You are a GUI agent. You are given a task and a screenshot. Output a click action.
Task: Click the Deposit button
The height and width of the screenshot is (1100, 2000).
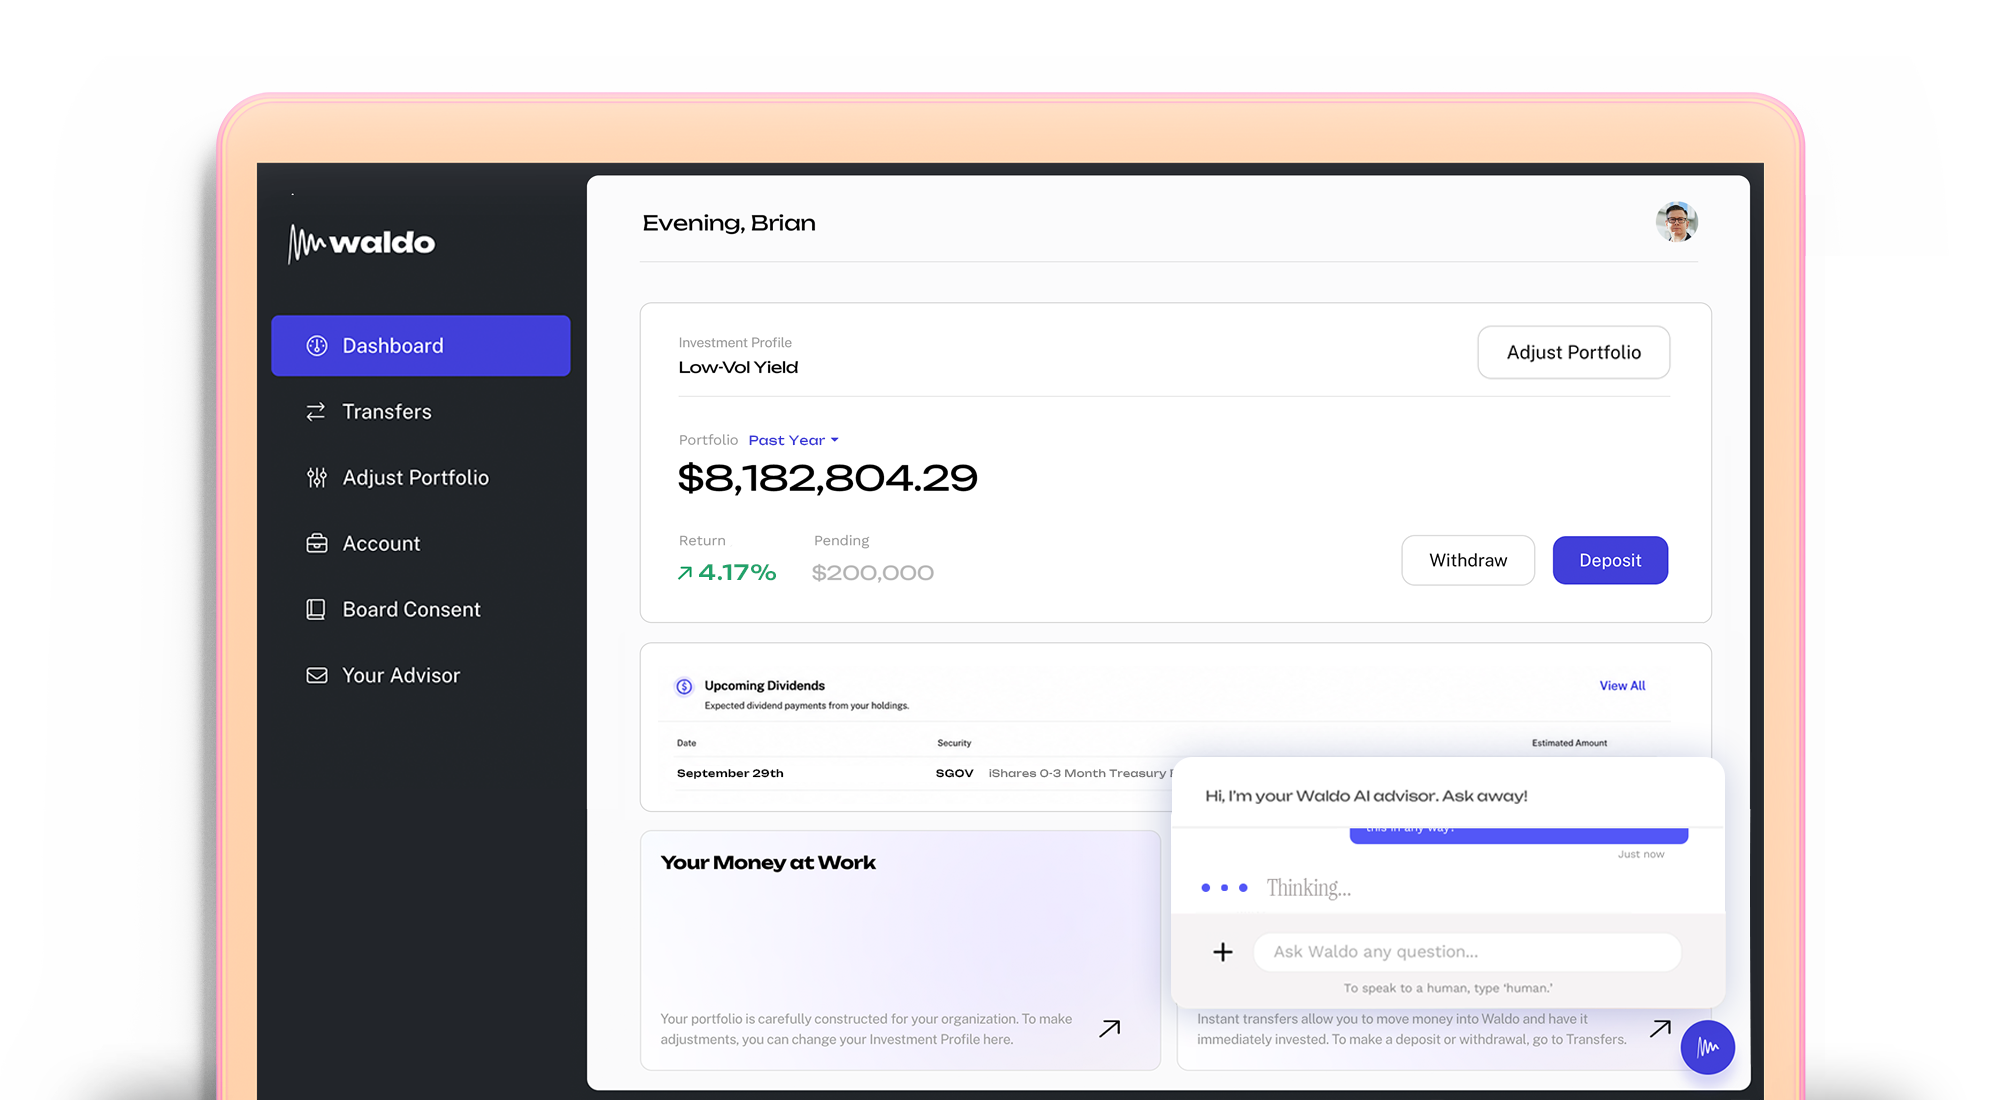pos(1610,560)
